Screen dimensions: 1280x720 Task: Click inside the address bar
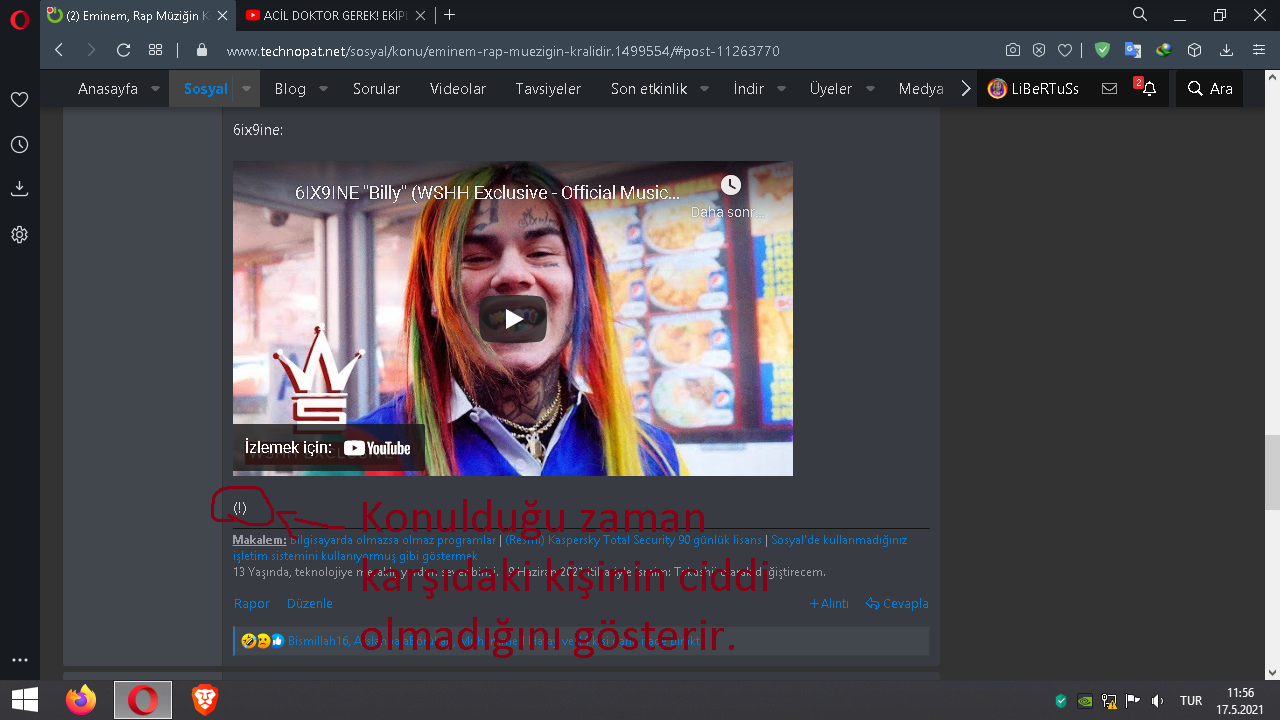coord(500,49)
